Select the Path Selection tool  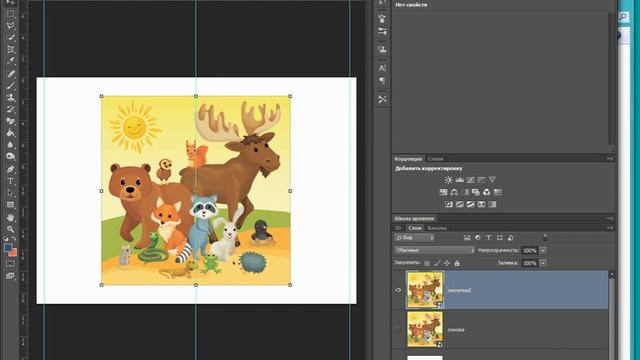click(10, 193)
